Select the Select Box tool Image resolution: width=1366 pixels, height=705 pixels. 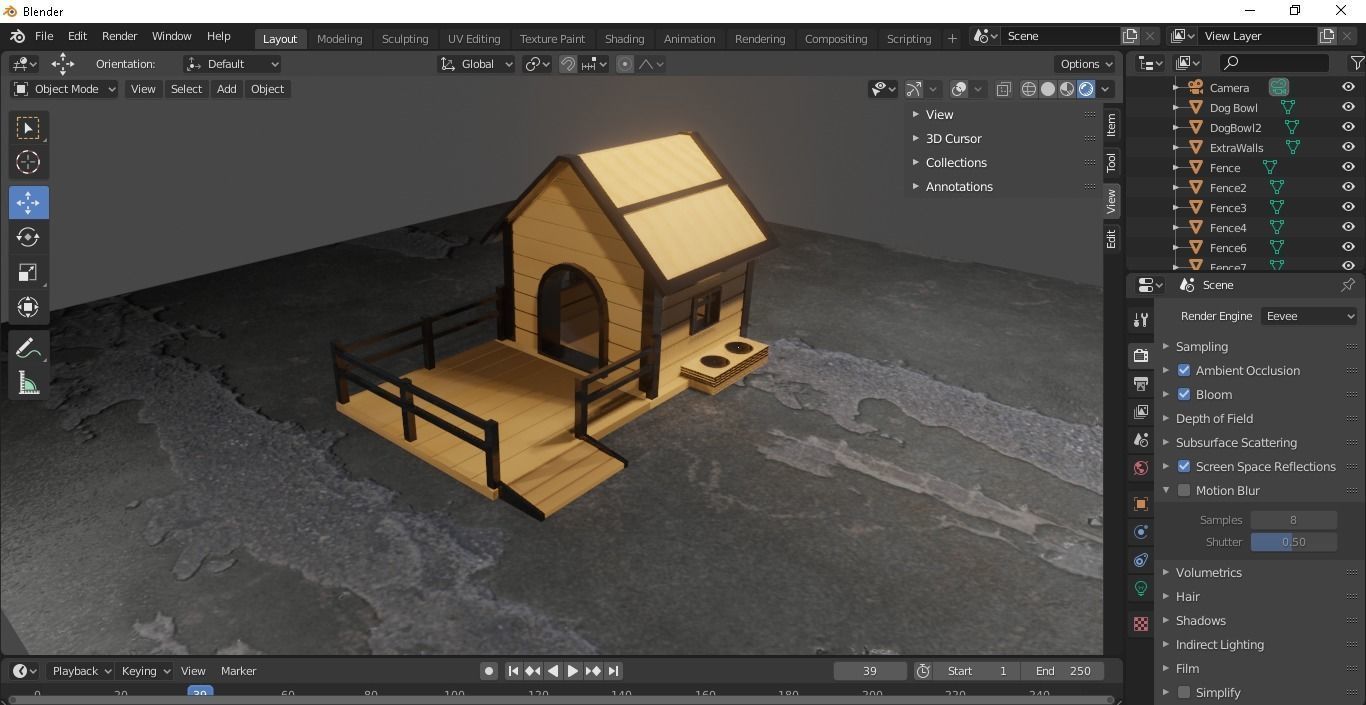tap(28, 128)
